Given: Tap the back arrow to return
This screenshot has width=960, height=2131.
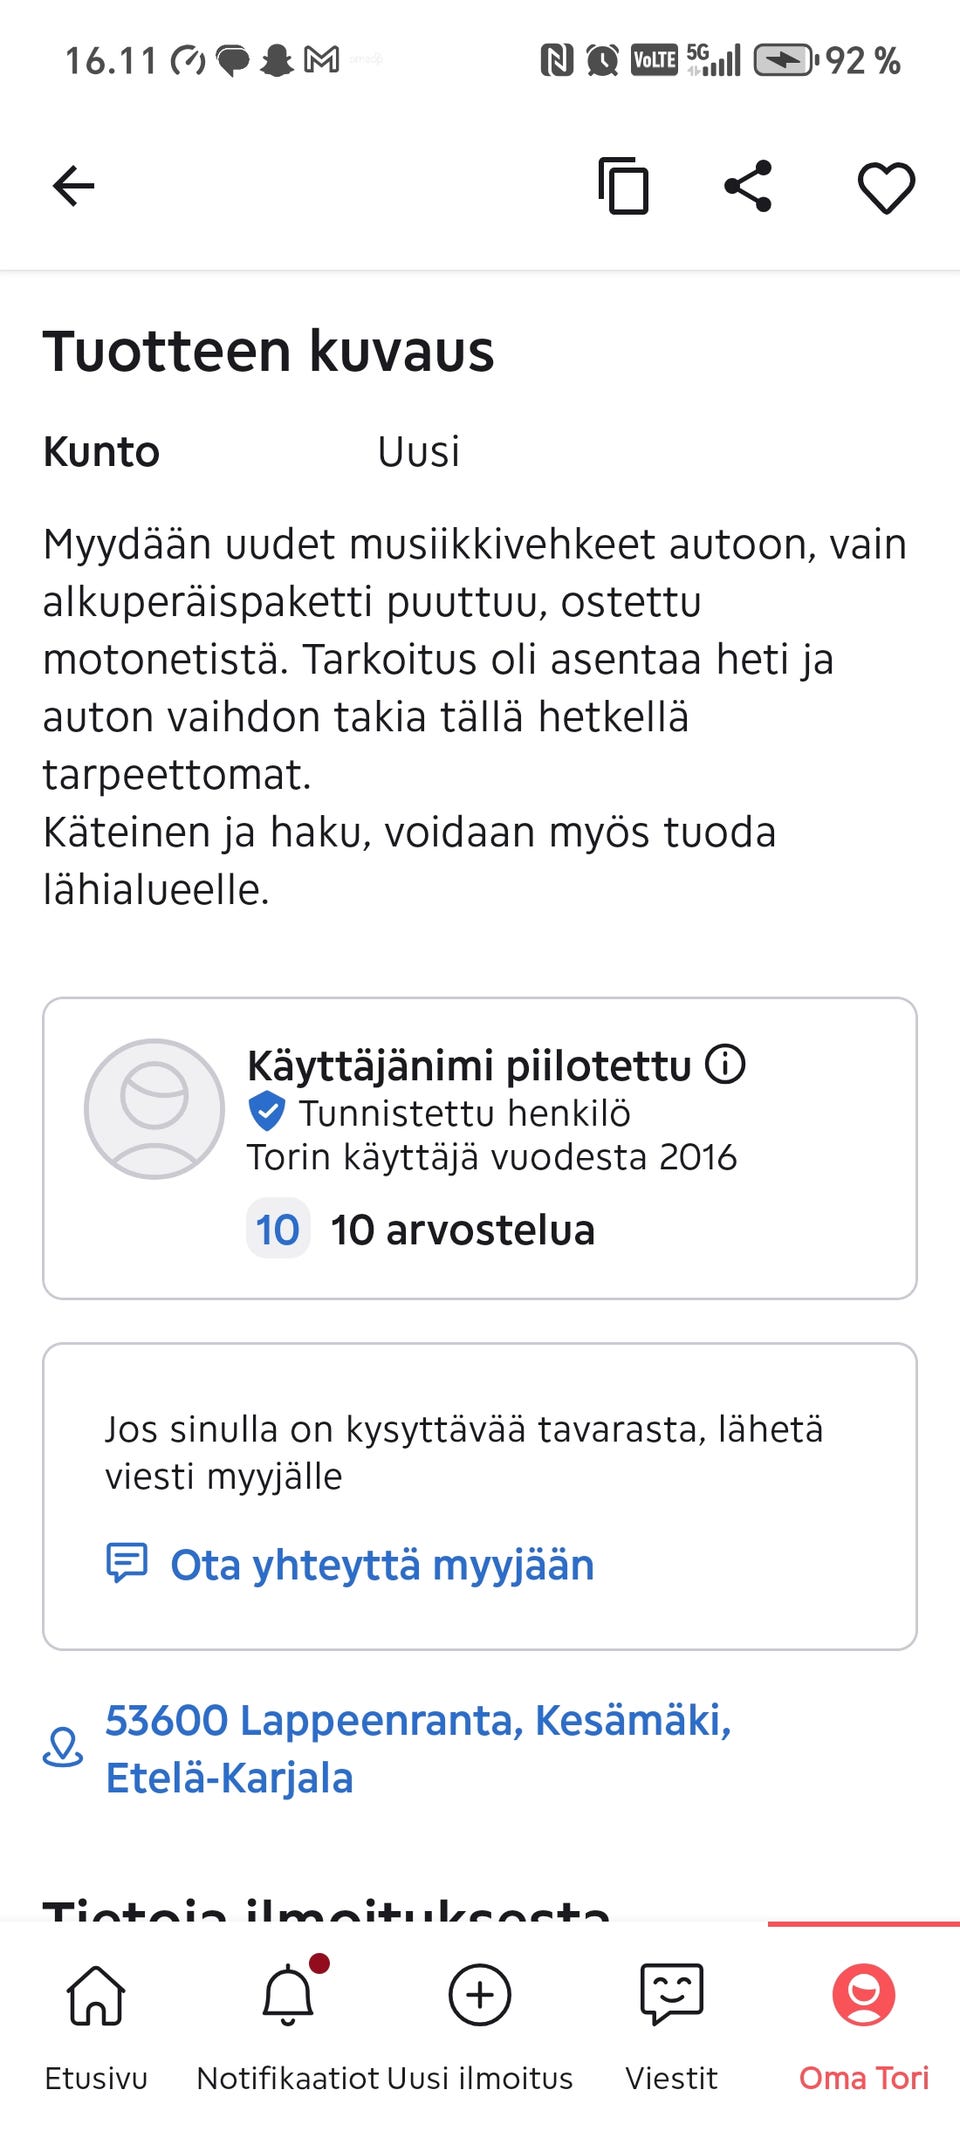Looking at the screenshot, I should [73, 184].
